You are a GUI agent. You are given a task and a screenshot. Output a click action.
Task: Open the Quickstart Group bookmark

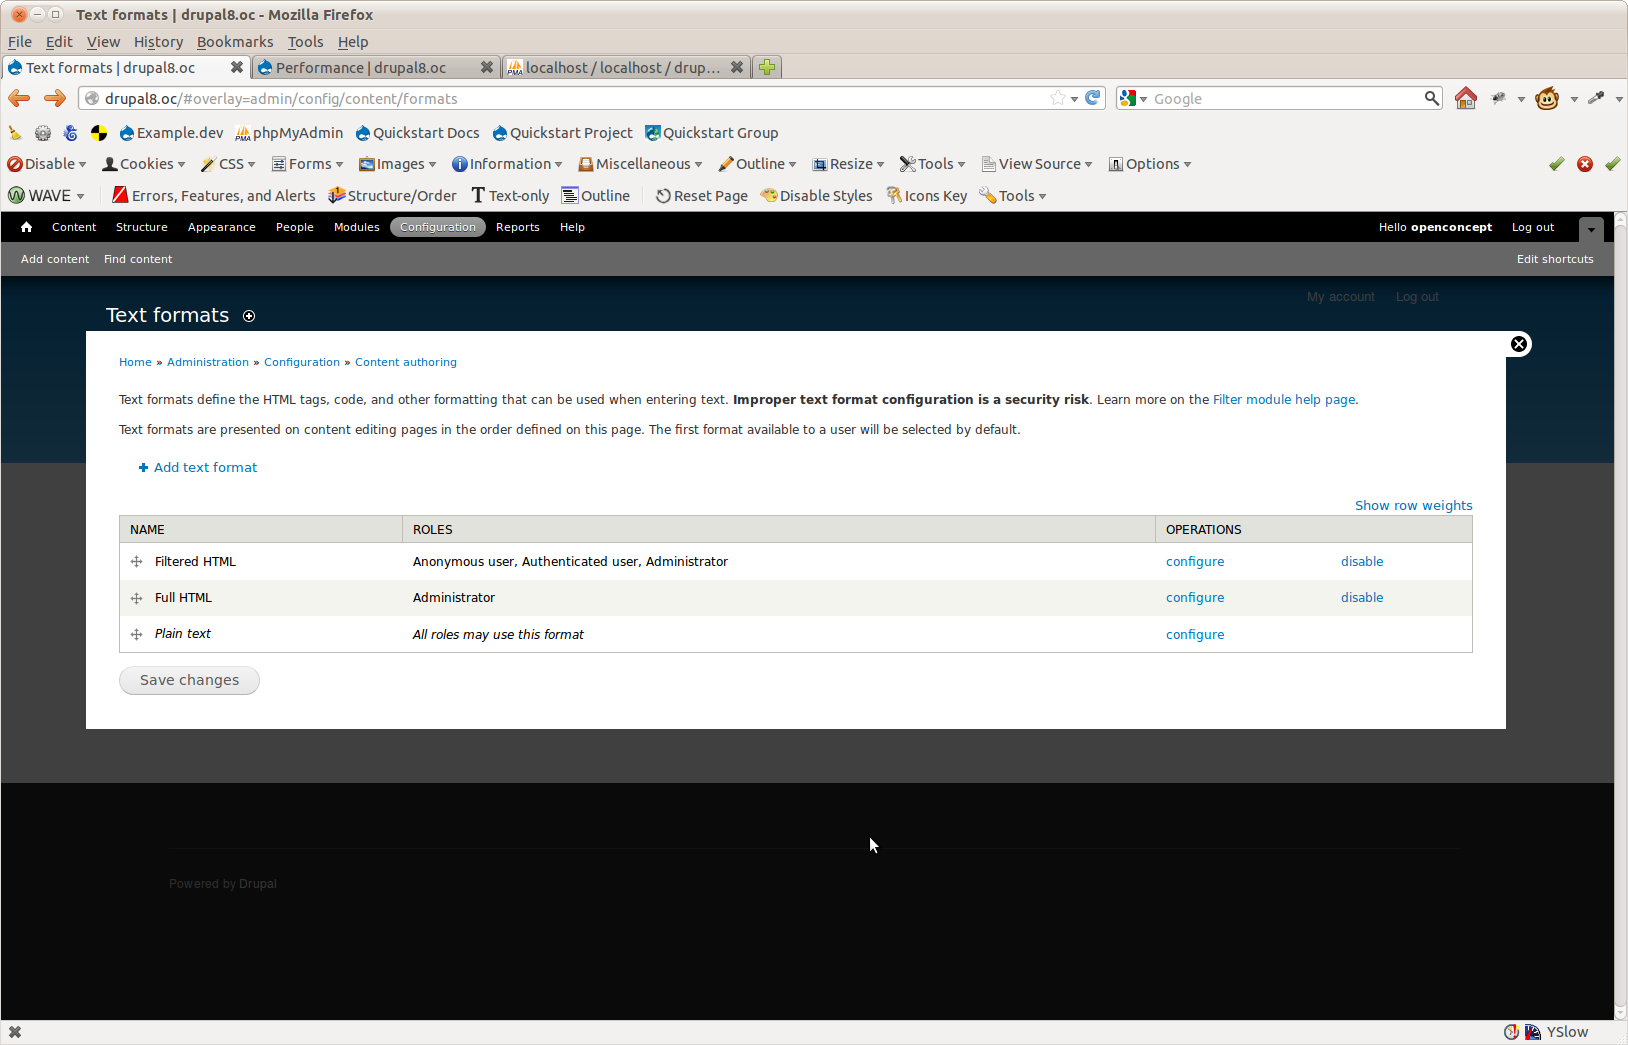pos(712,133)
